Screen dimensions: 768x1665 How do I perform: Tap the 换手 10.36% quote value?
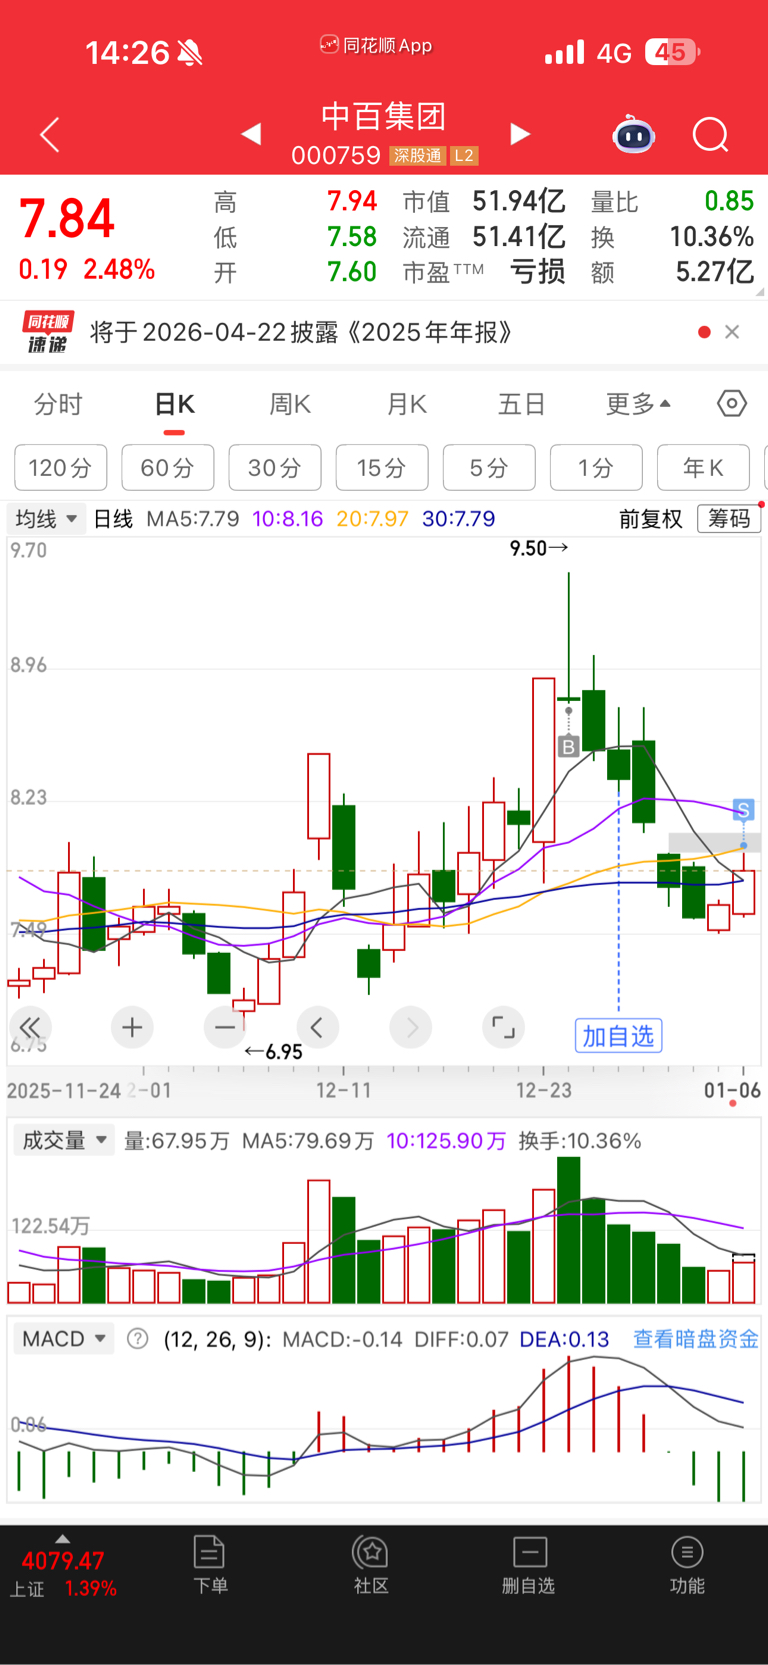712,237
